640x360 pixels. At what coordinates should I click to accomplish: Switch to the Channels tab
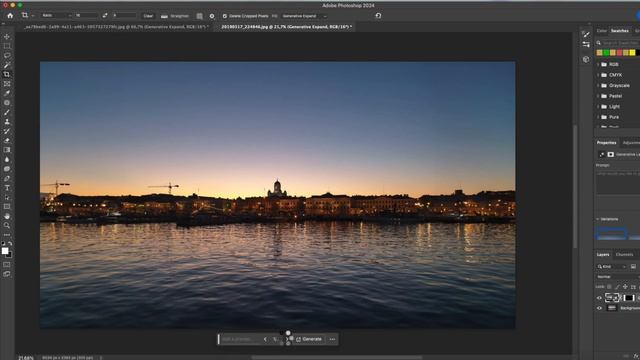pos(624,255)
